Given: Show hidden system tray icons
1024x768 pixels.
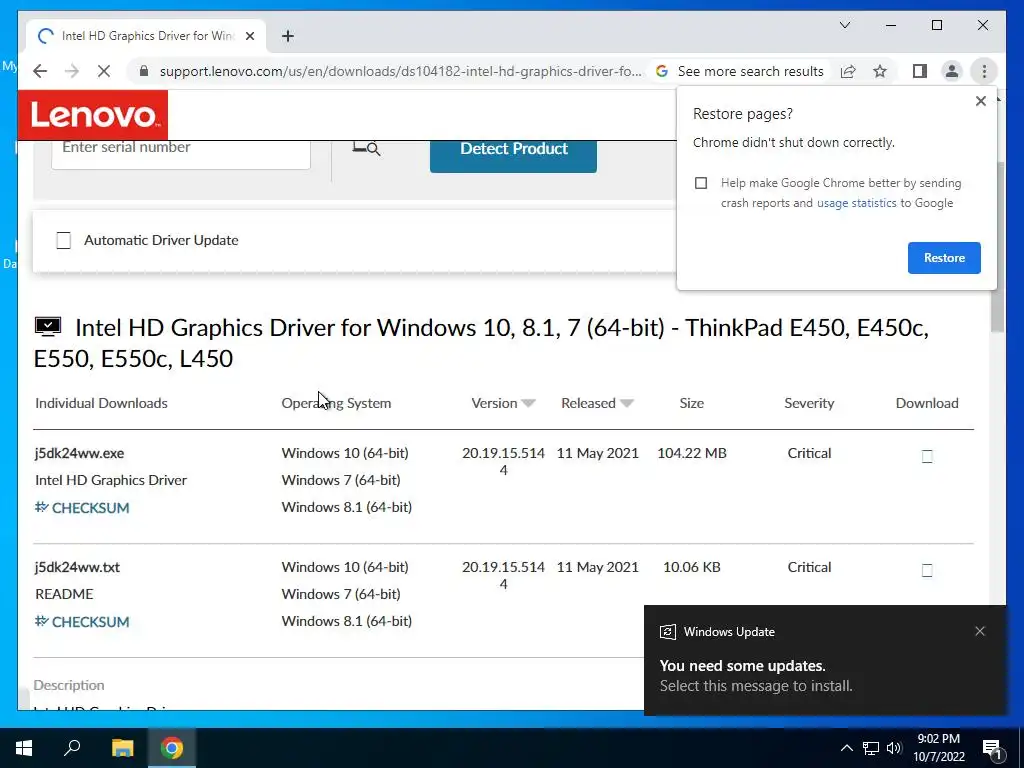Looking at the screenshot, I should (x=846, y=748).
